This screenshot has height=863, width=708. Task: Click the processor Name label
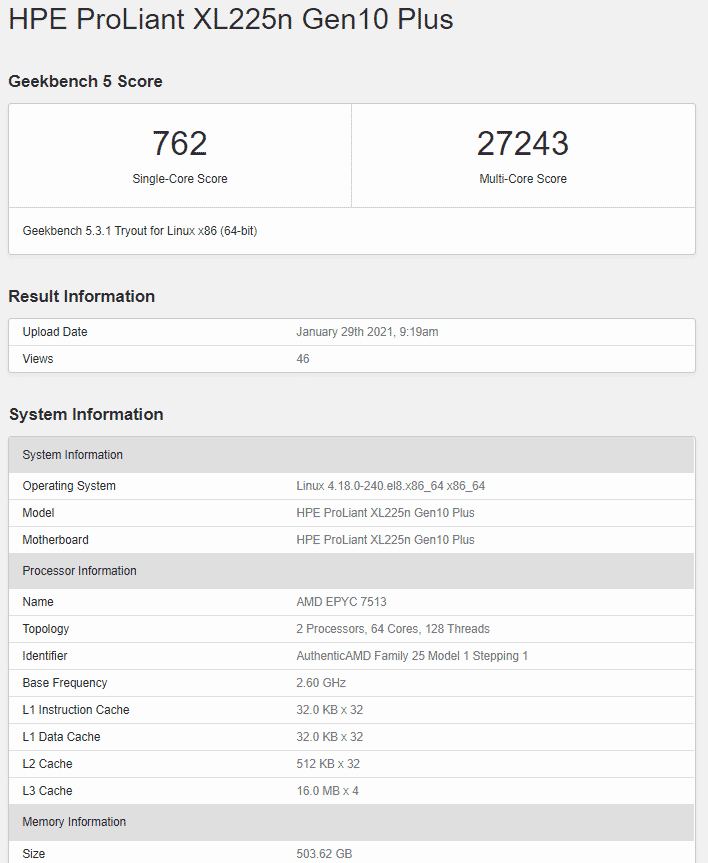pyautogui.click(x=38, y=602)
